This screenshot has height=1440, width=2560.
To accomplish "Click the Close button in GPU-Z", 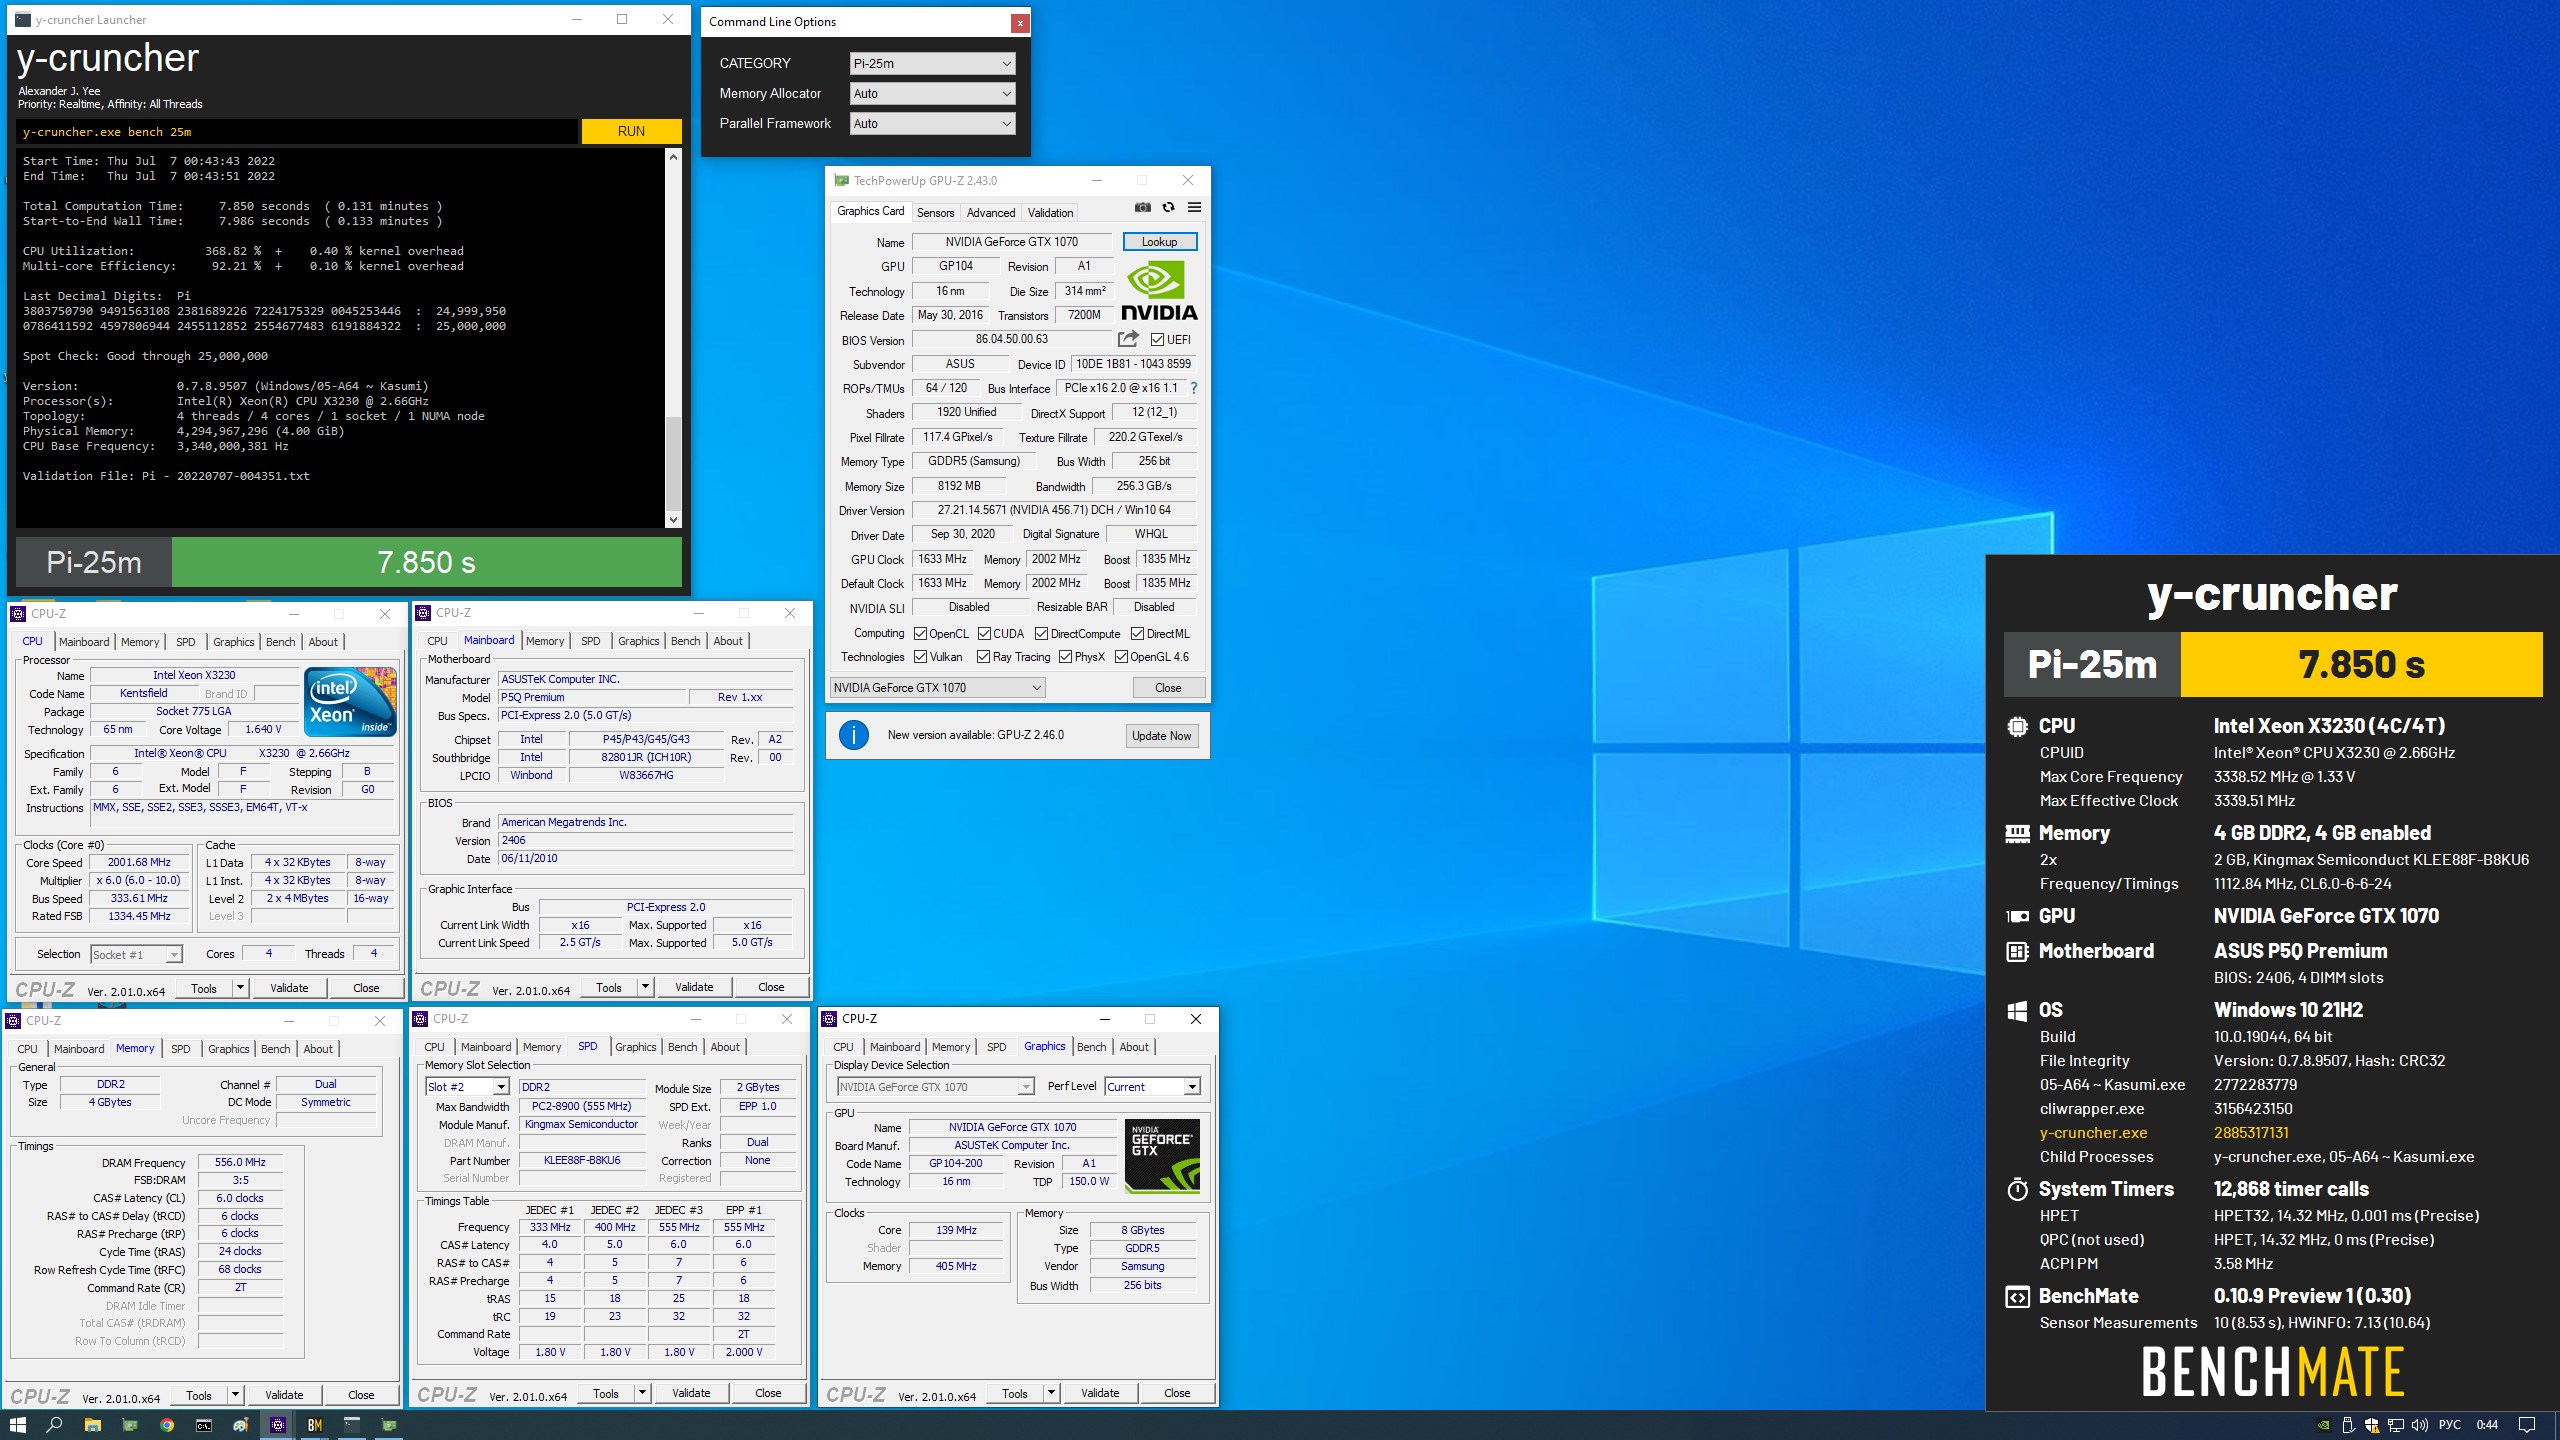I will click(x=1168, y=687).
